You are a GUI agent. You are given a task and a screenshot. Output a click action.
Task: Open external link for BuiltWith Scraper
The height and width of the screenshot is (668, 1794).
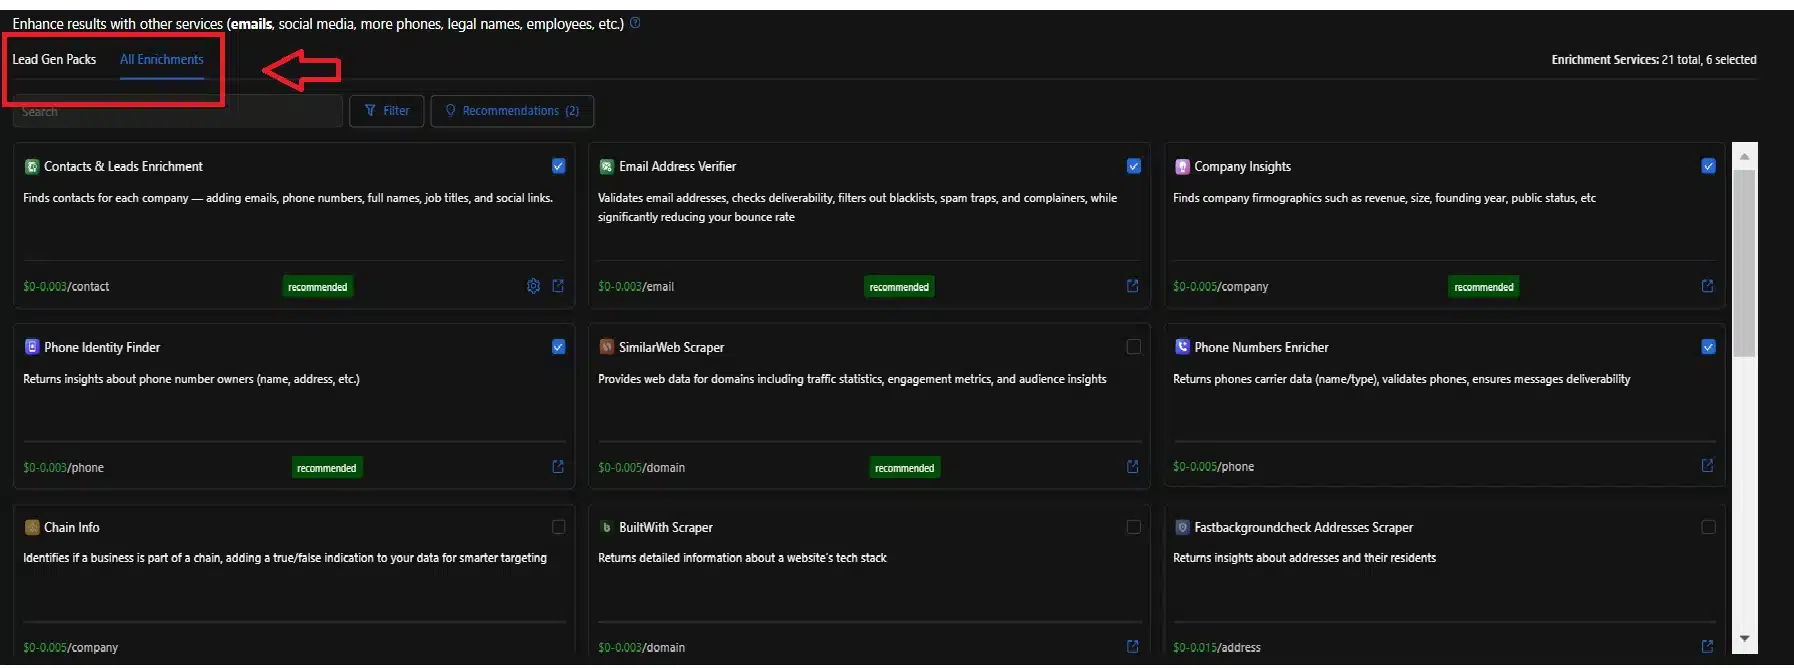coord(1132,647)
